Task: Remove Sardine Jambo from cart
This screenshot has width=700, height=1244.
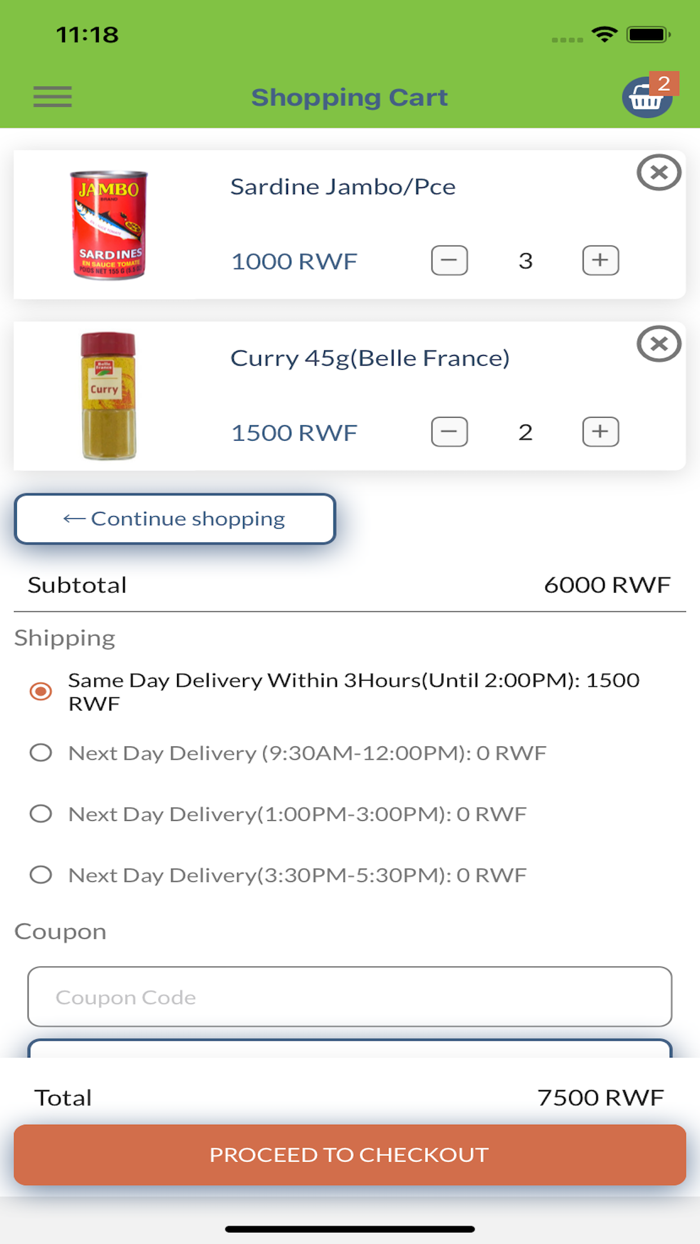Action: (658, 173)
